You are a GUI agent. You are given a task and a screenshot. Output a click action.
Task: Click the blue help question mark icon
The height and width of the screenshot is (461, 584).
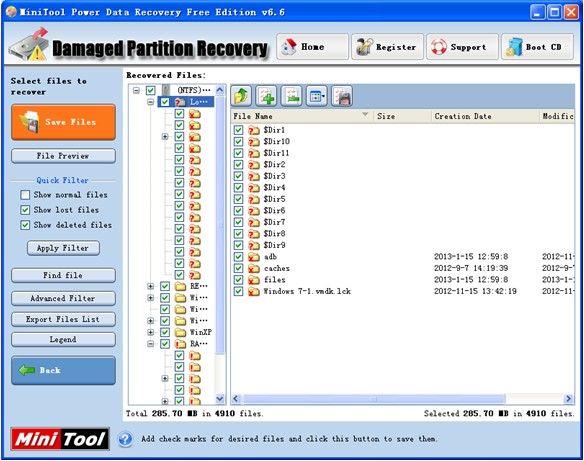126,439
